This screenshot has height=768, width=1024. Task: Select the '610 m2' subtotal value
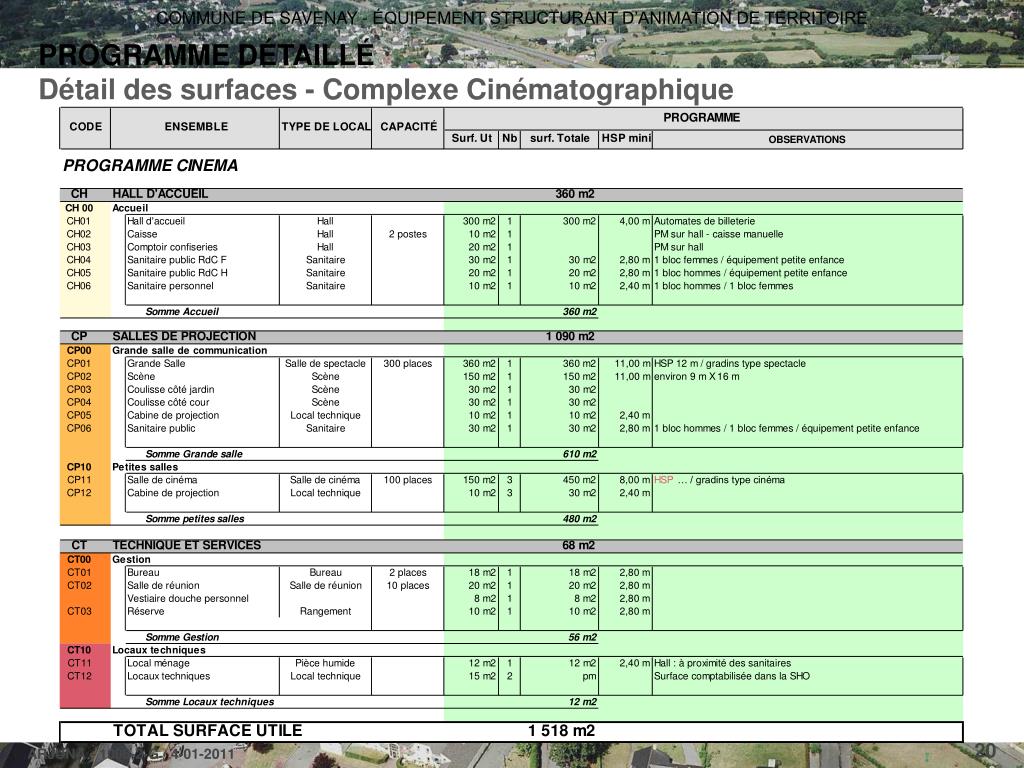(580, 455)
